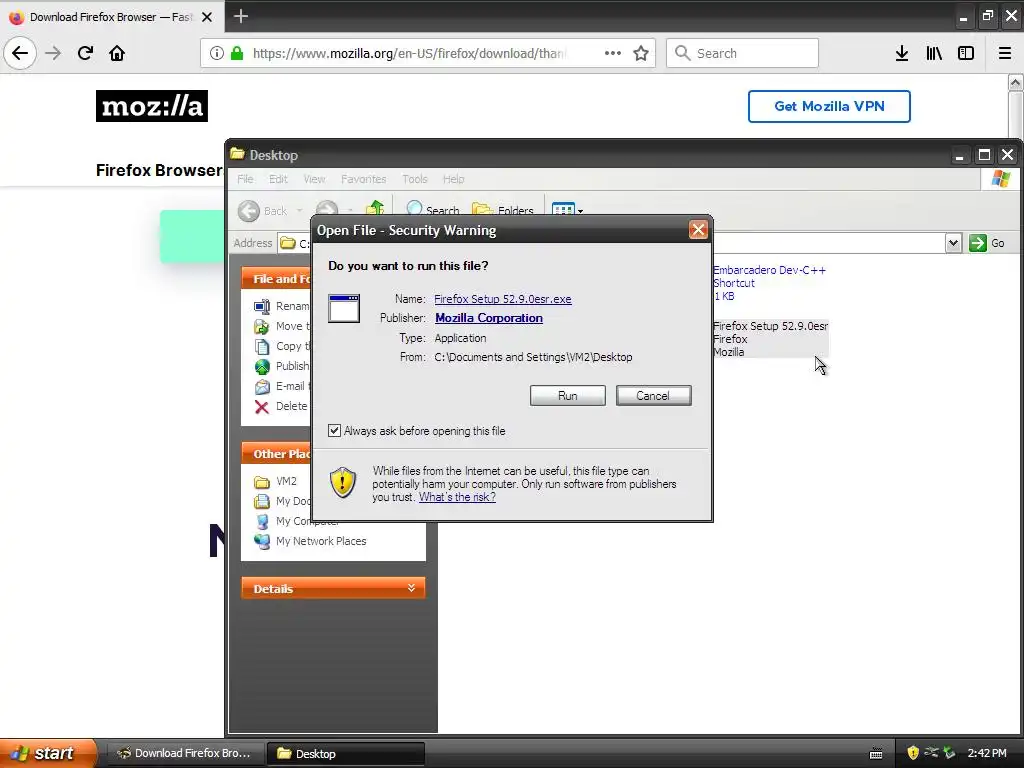Show site information icon in URL bar
This screenshot has height=768, width=1024.
(x=217, y=53)
